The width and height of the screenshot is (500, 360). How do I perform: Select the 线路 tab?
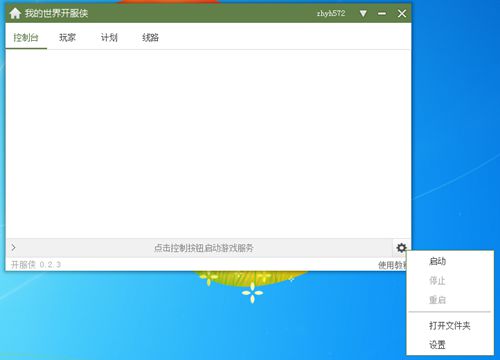click(150, 37)
